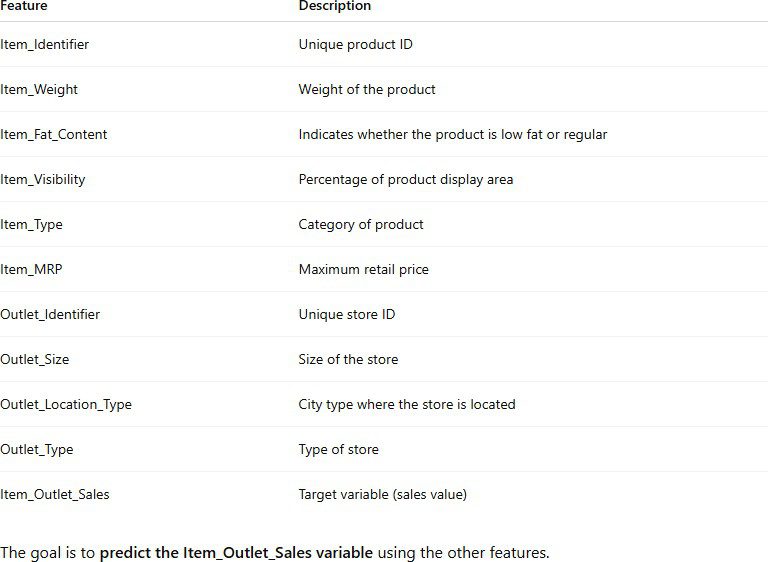Click the Outlet_Size feature name
This screenshot has height=562, width=768.
click(35, 360)
